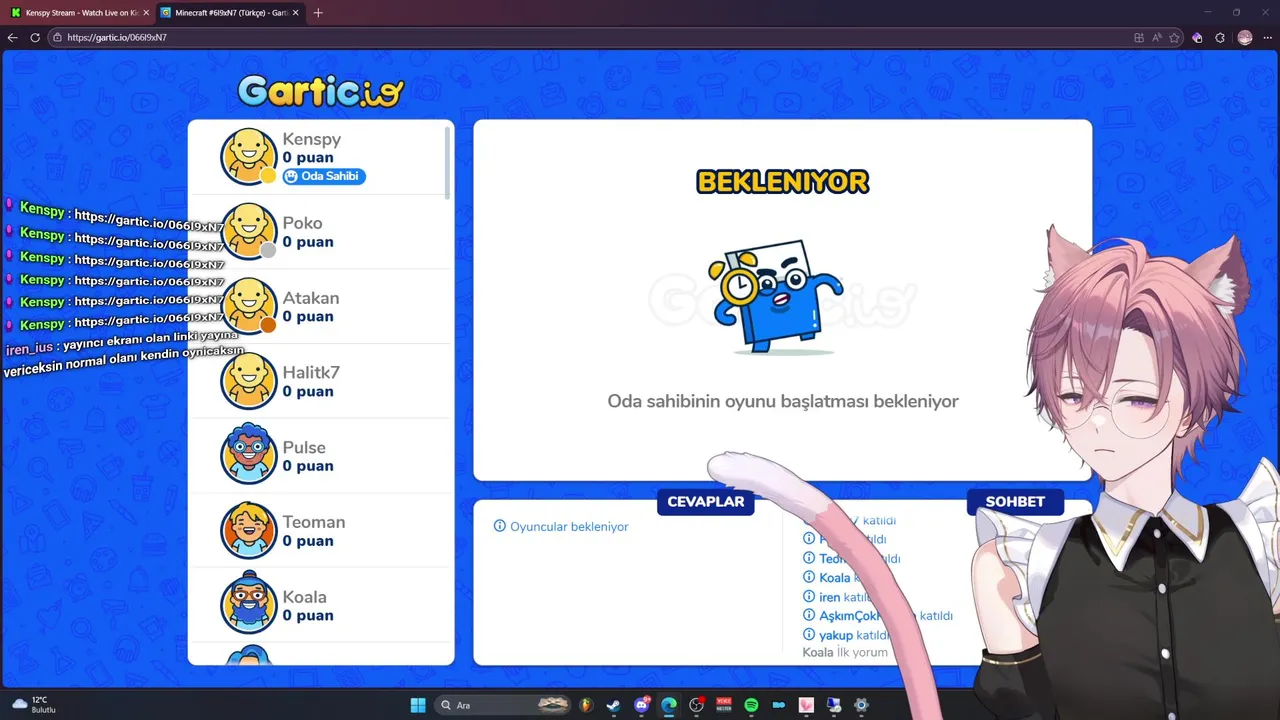
Task: Click the 'yakup katıldı' chat entry
Action: [846, 635]
